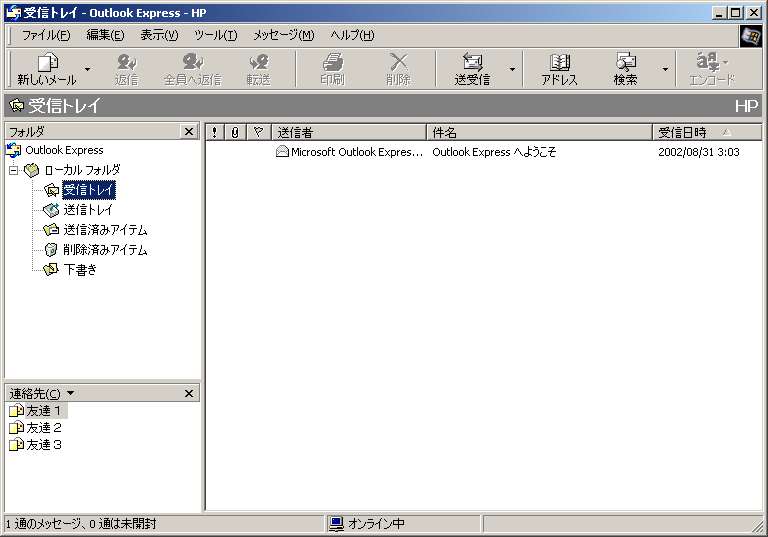
Task: Click the 検索 (Find) toolbar icon
Action: 626,69
